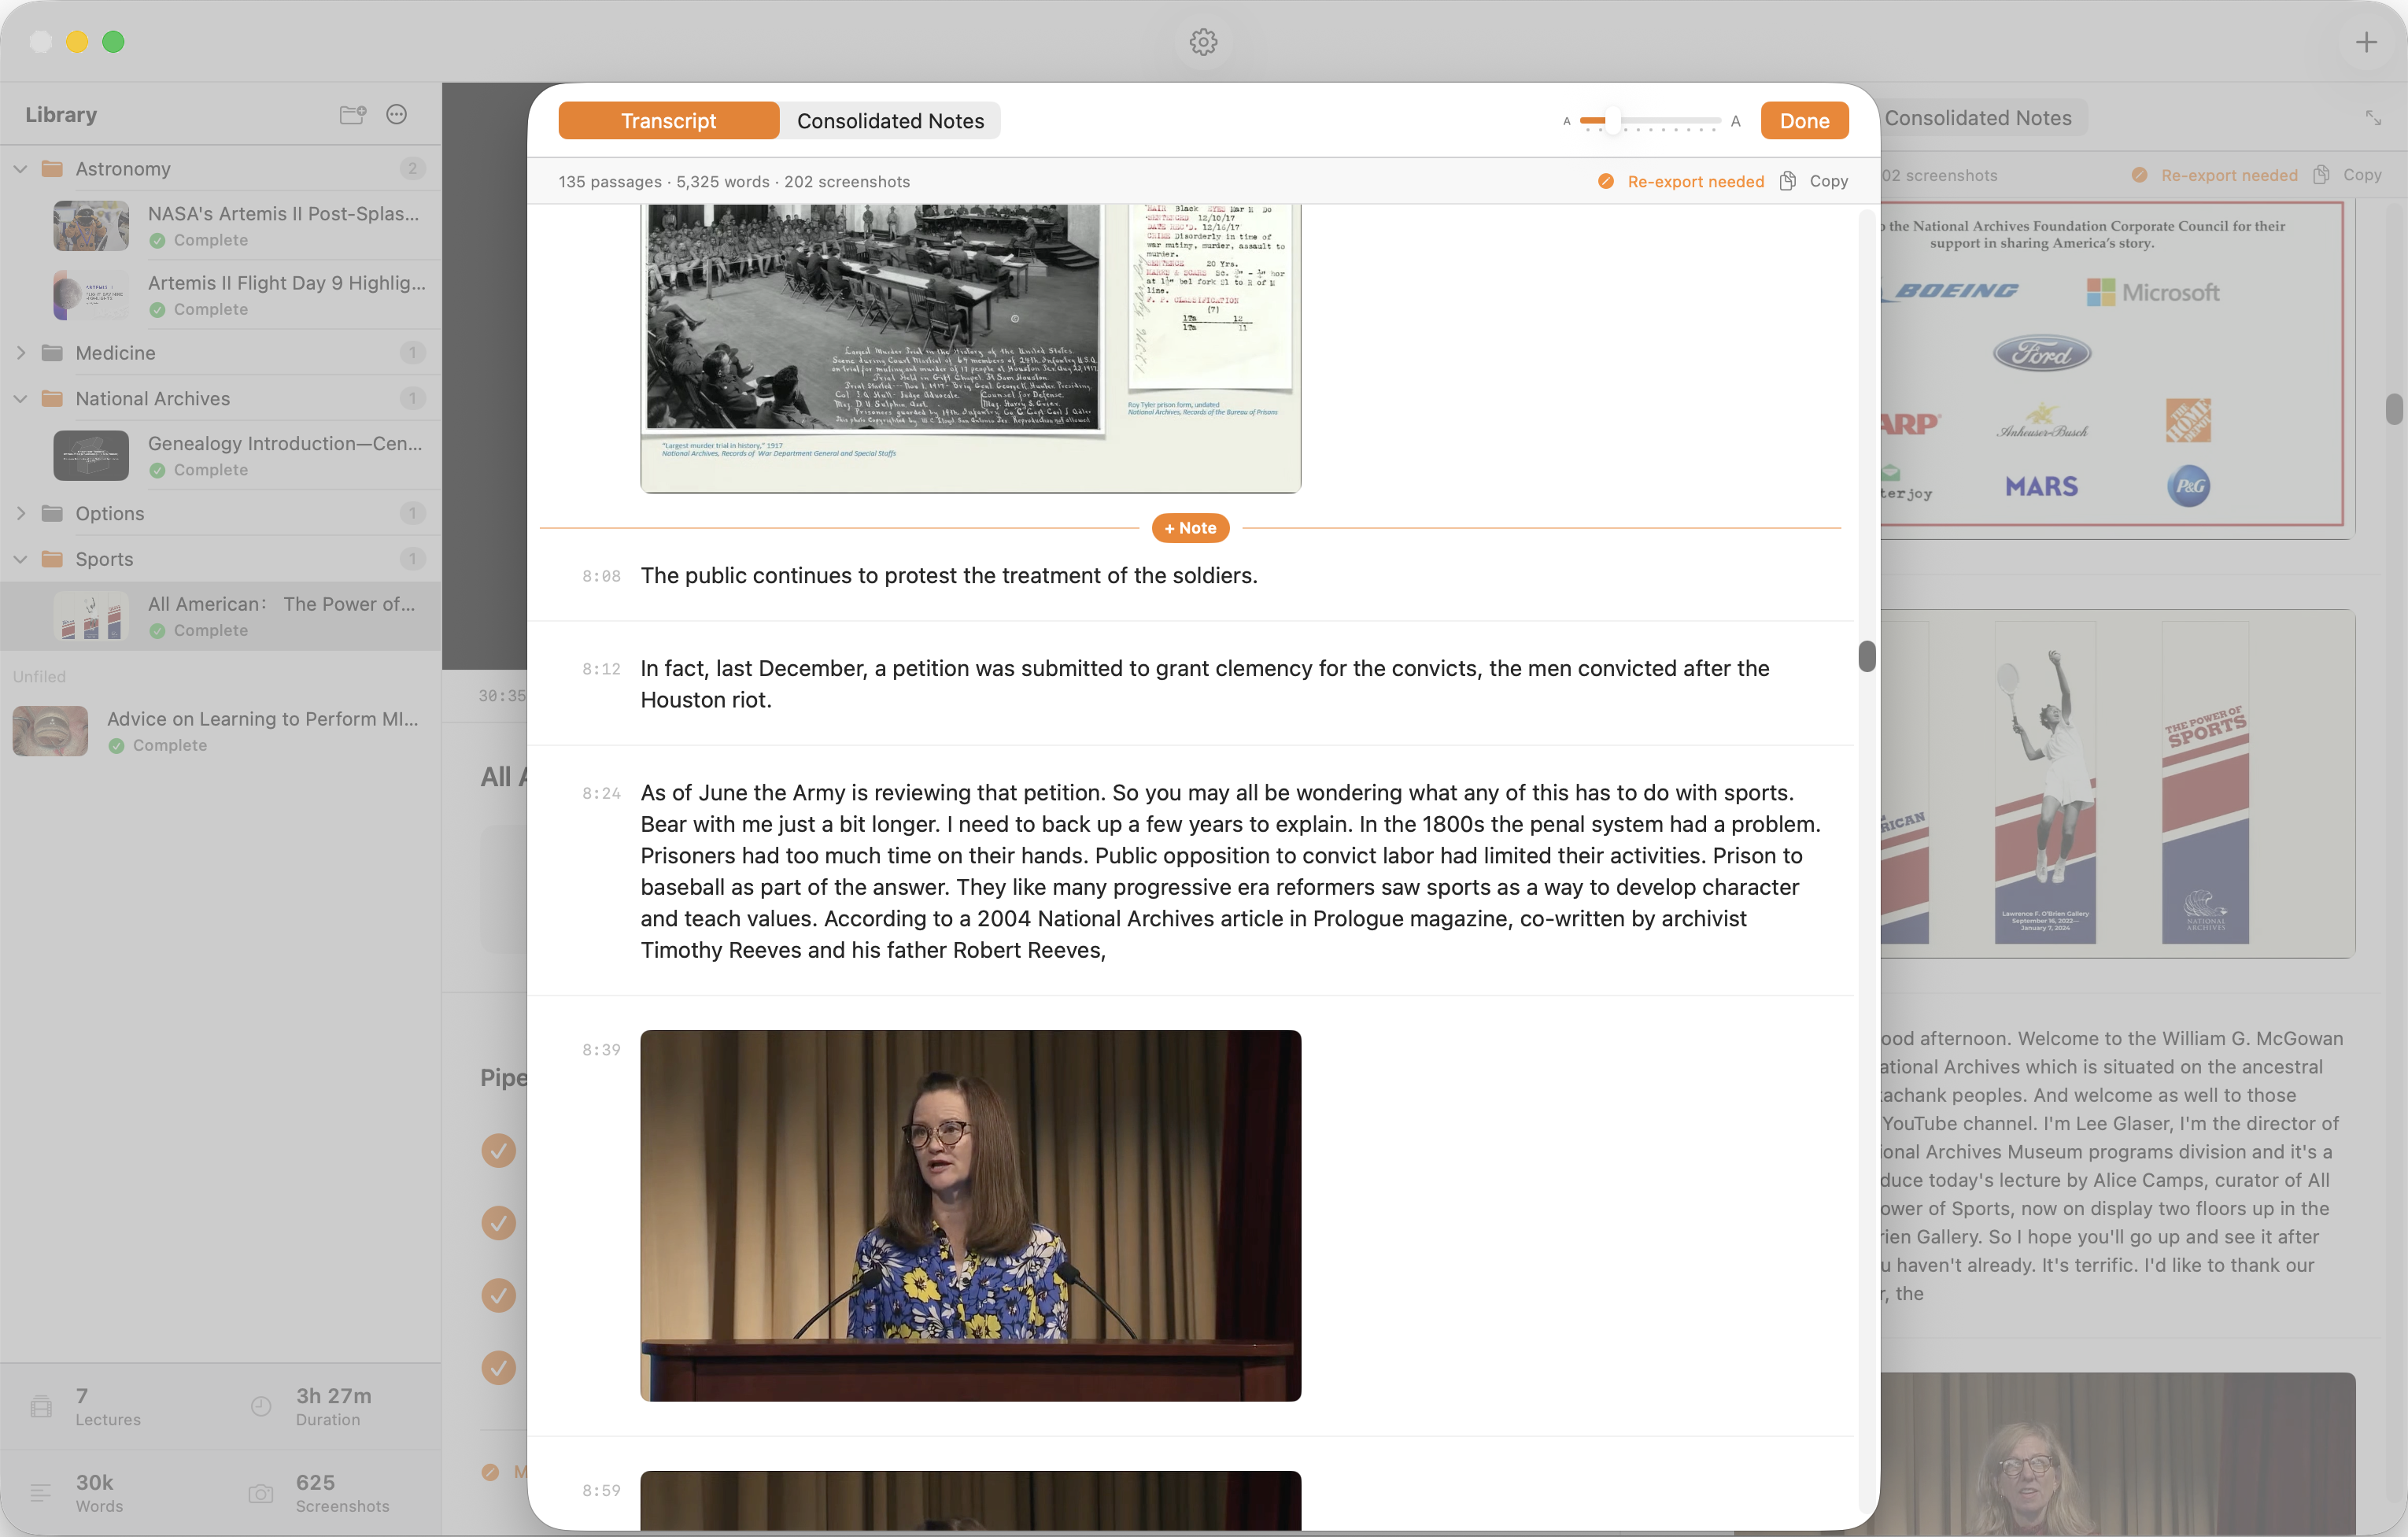Click the 8:08 timestamp
This screenshot has width=2408, height=1537.
601,576
